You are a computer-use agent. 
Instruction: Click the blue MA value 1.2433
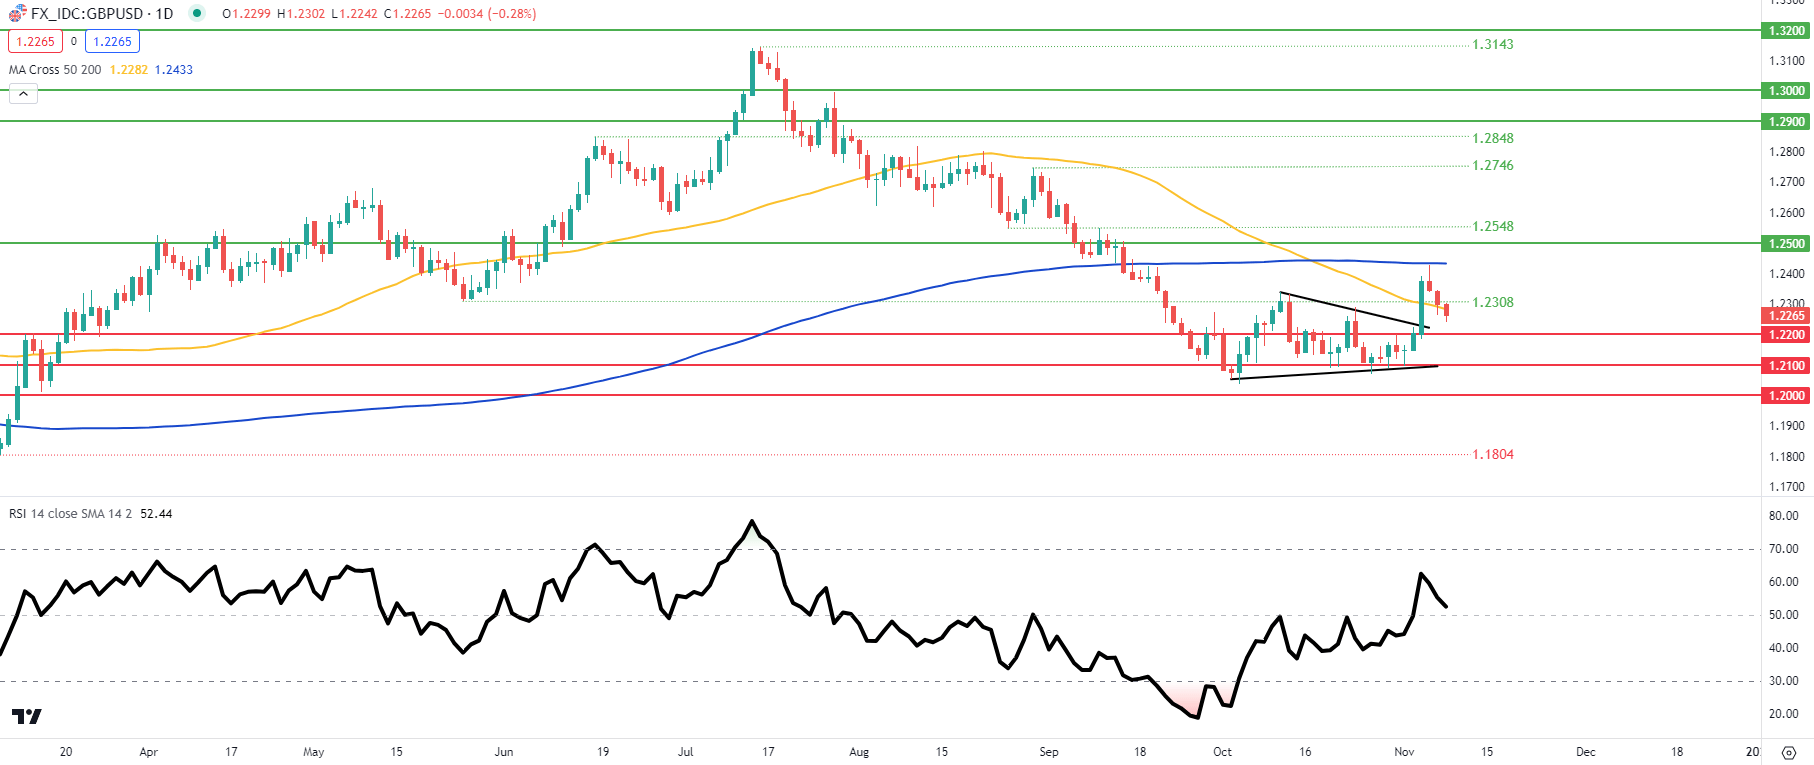(x=174, y=69)
